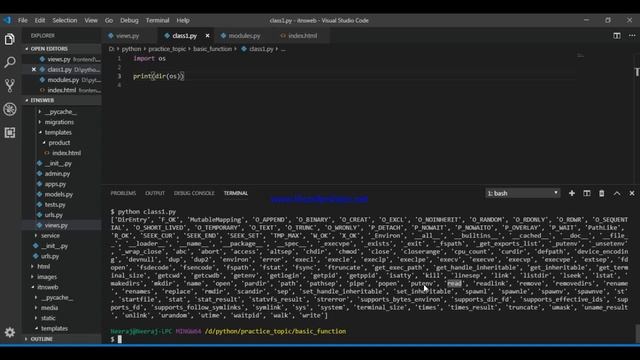Expand the media folder
Screen dimensions: 640x360
pyautogui.click(x=49, y=308)
